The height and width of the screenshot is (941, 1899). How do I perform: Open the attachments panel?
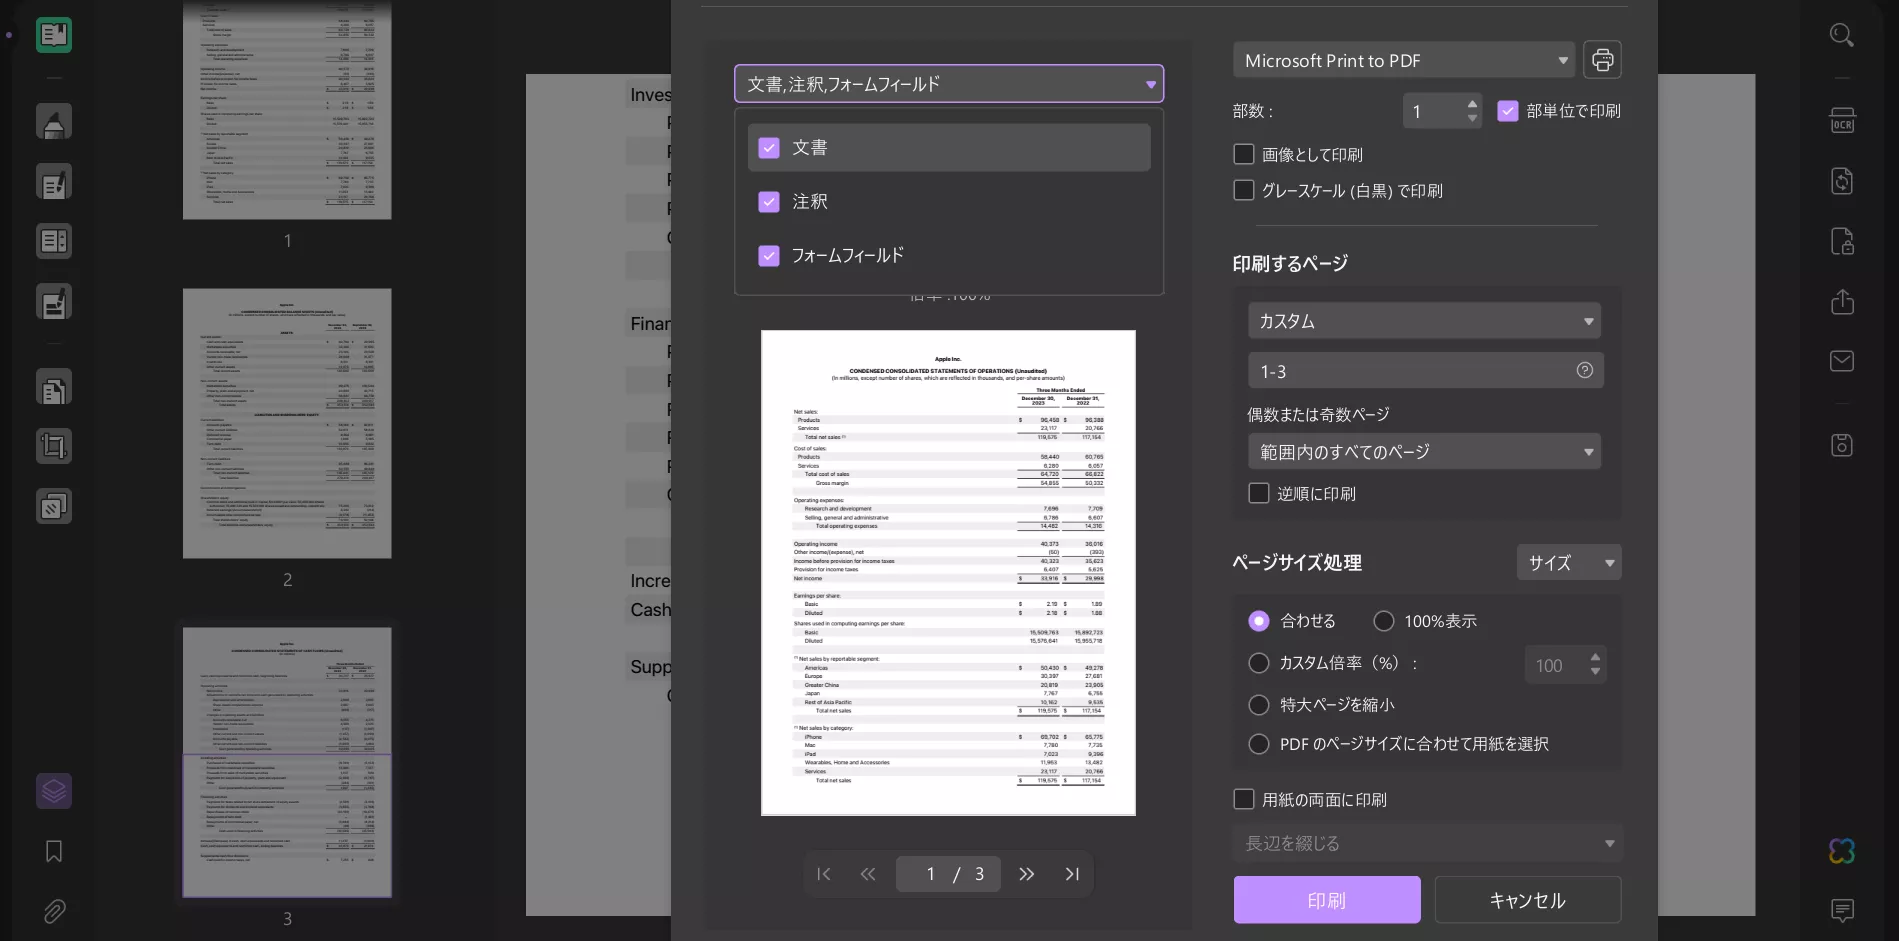54,912
